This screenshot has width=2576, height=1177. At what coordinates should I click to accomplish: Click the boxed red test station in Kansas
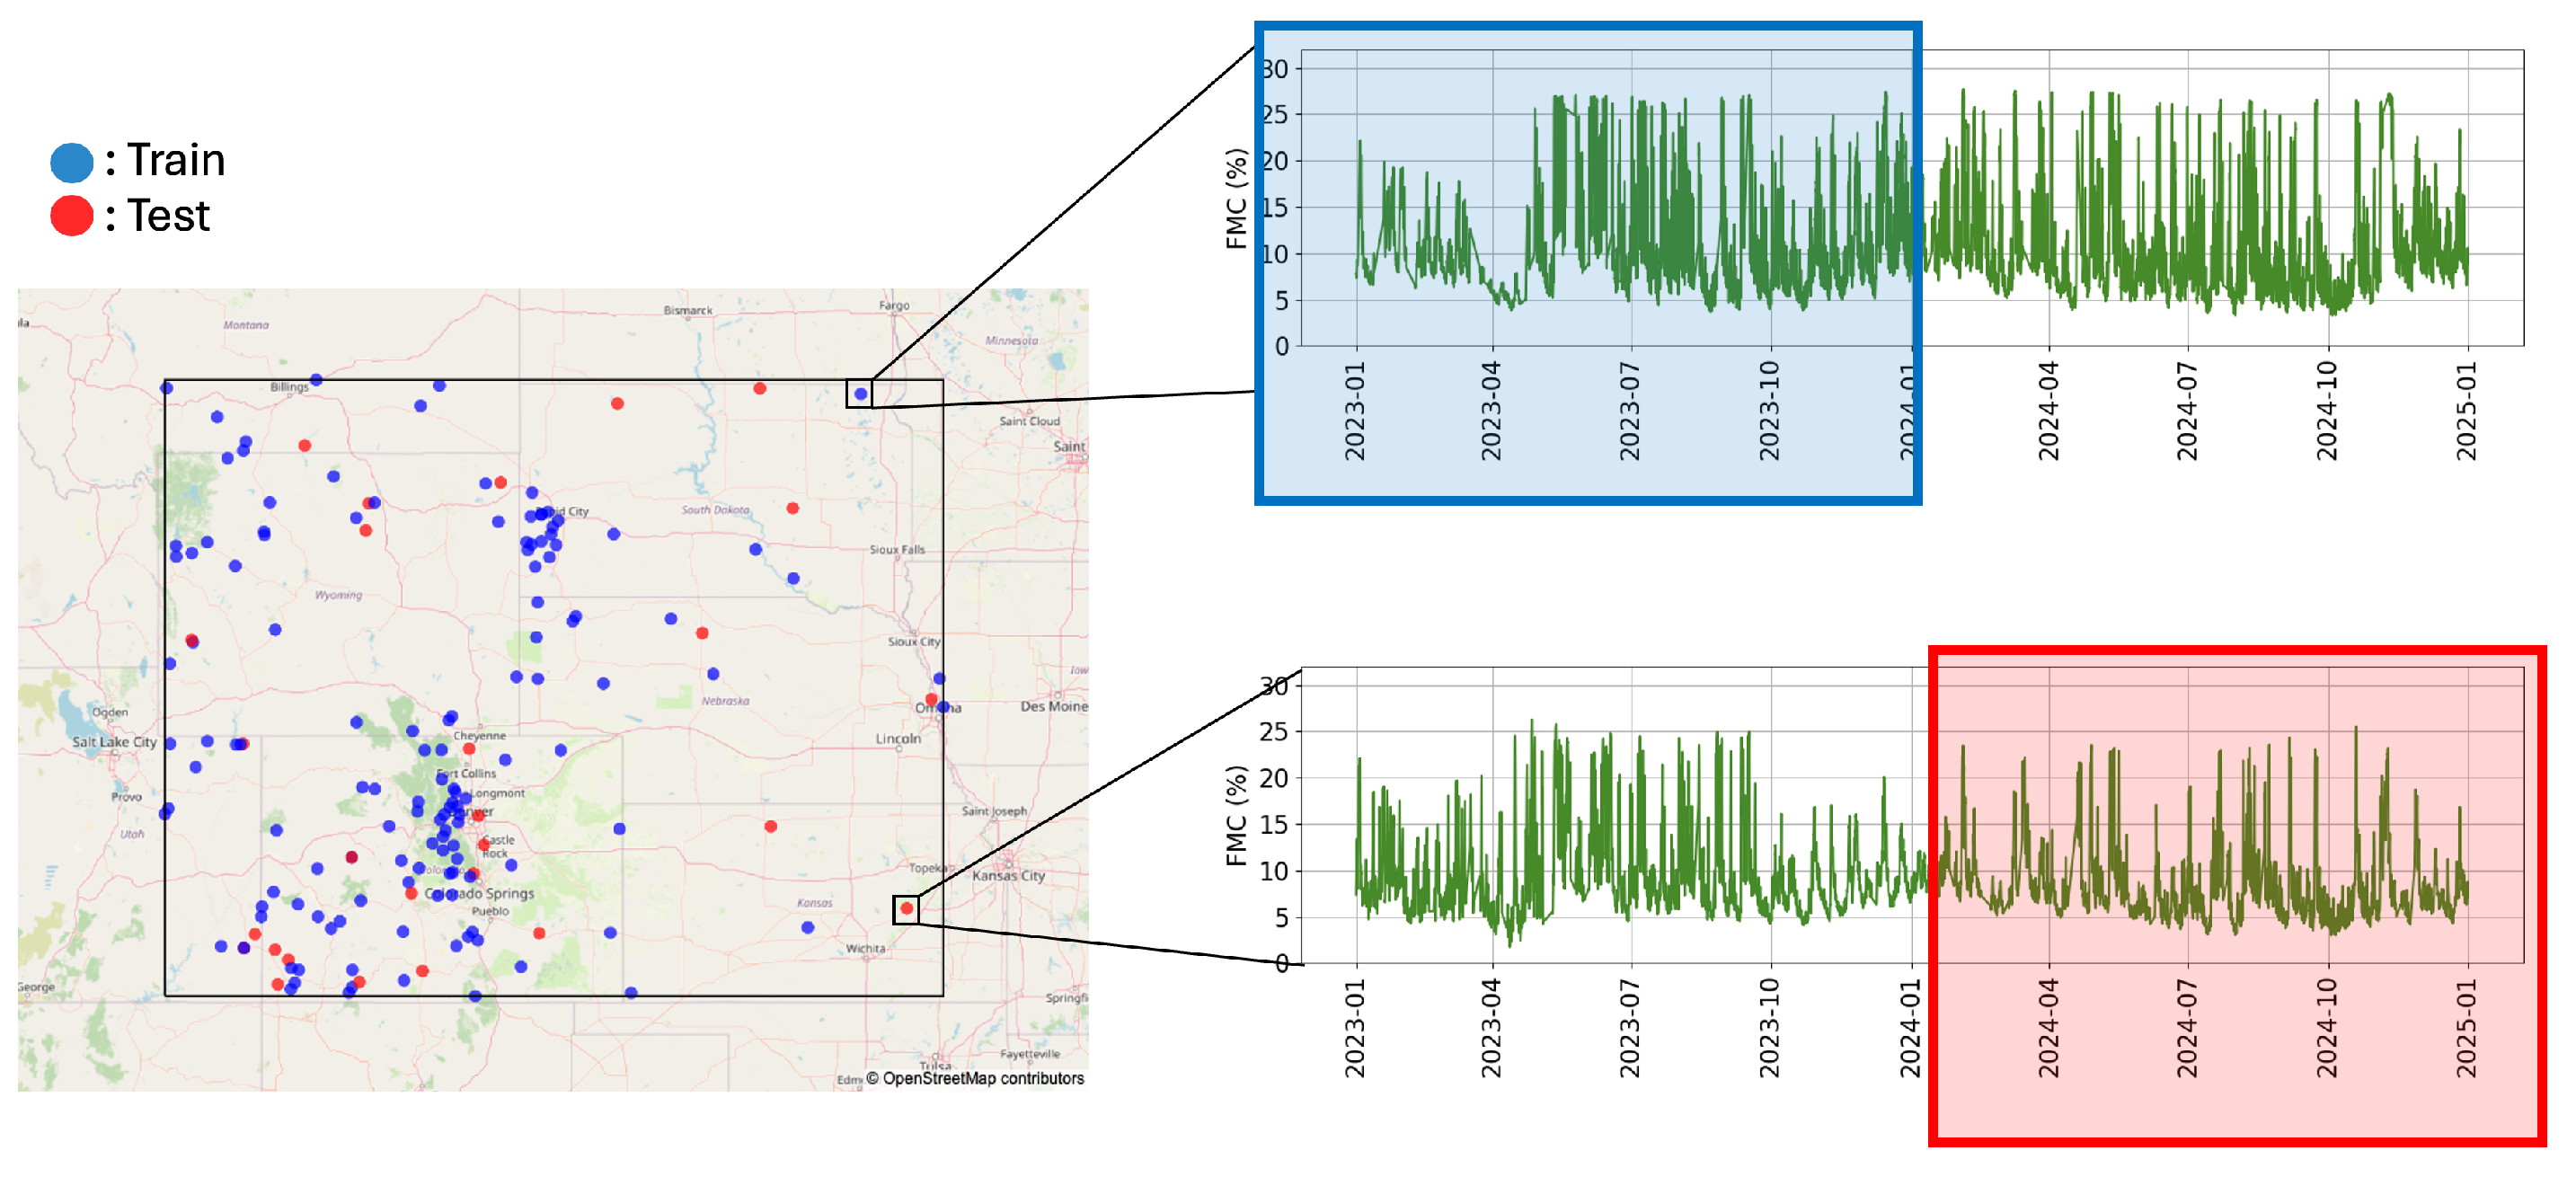(x=906, y=908)
